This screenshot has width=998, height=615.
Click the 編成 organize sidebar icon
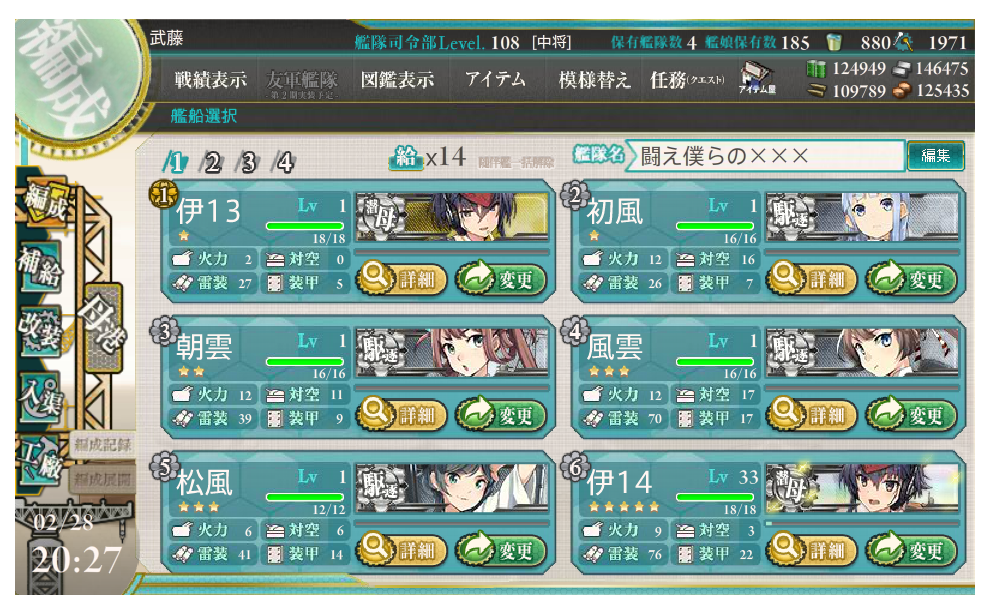point(45,202)
